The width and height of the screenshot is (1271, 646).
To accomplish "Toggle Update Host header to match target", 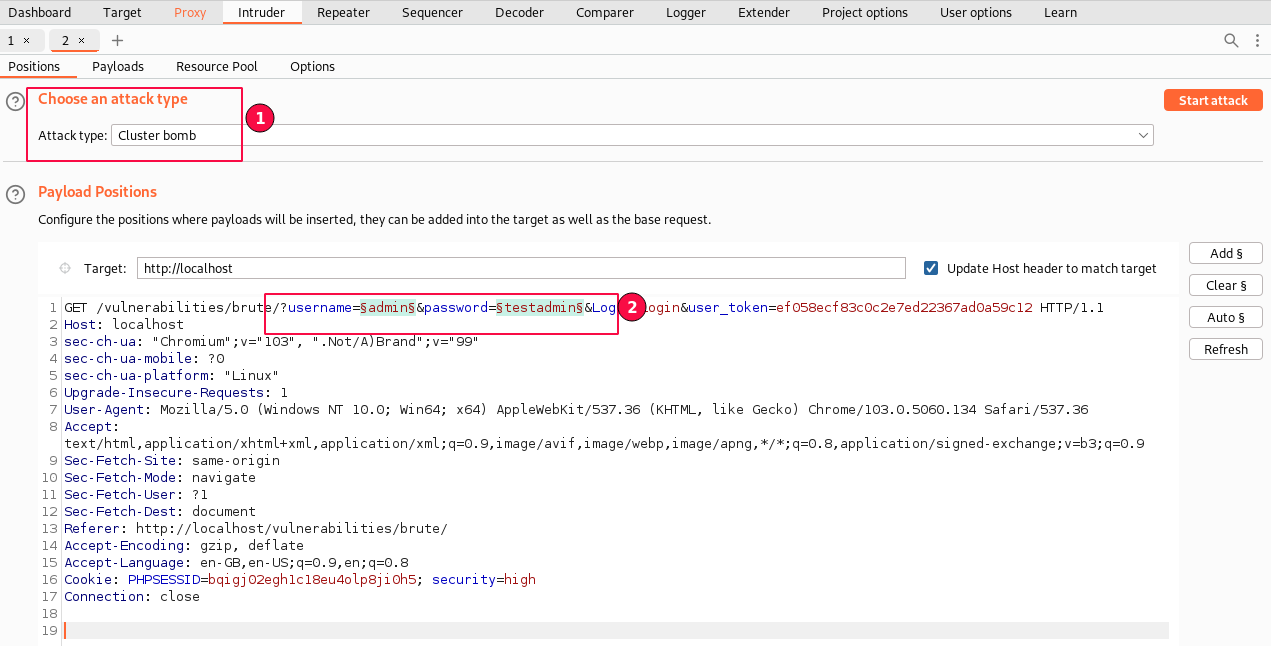I will point(931,268).
